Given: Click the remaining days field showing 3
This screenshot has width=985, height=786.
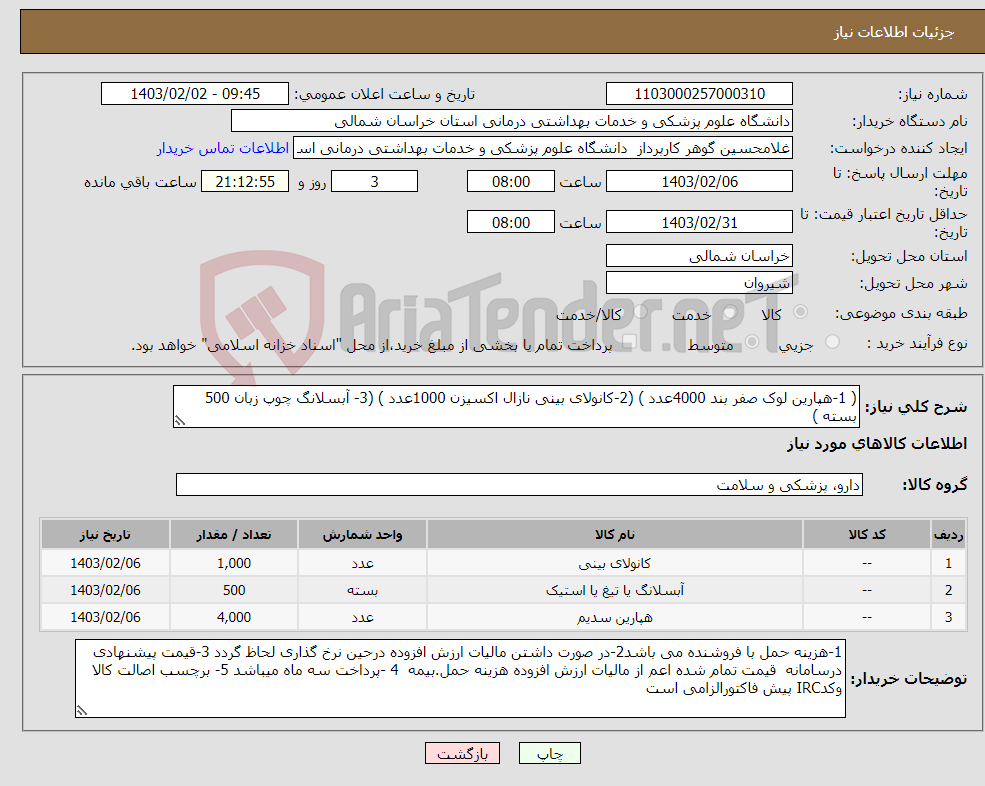Looking at the screenshot, I should 374,182.
